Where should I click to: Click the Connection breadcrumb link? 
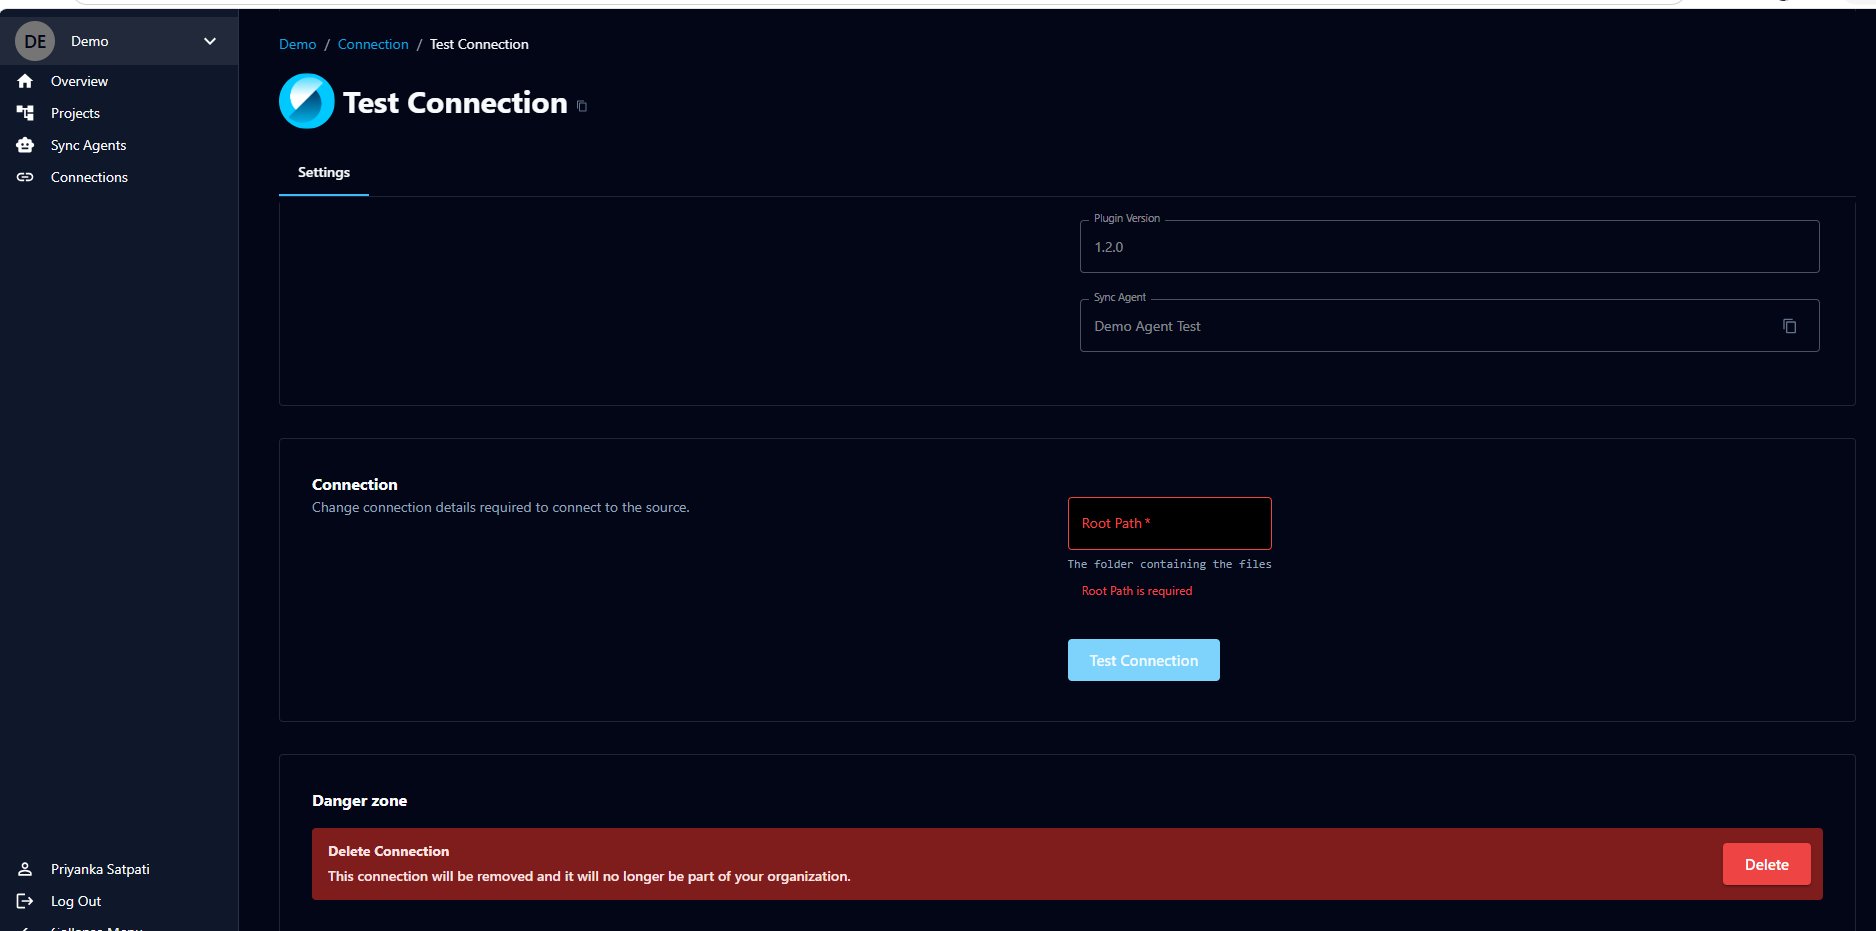373,44
